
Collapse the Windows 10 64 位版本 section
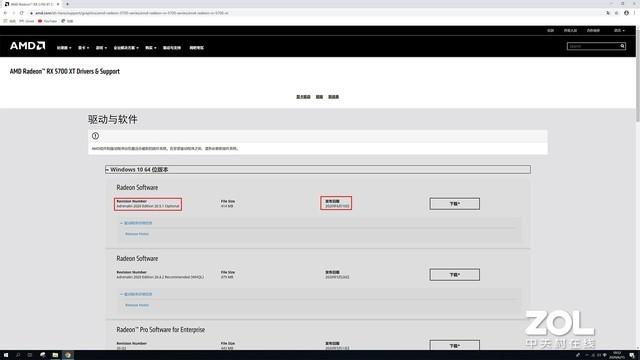point(318,169)
